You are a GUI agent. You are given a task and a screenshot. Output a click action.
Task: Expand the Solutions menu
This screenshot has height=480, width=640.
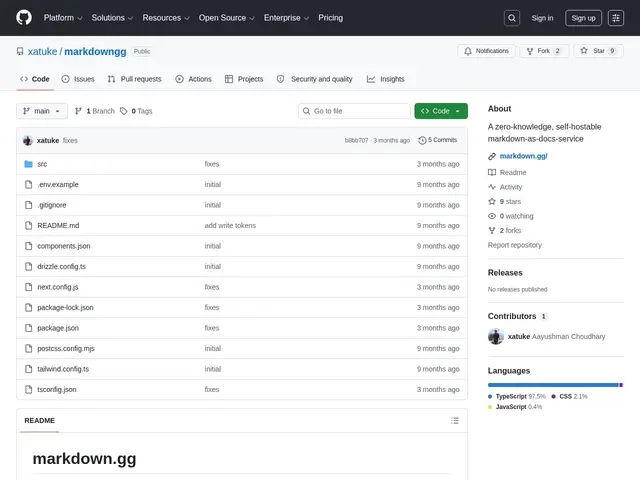(x=112, y=18)
